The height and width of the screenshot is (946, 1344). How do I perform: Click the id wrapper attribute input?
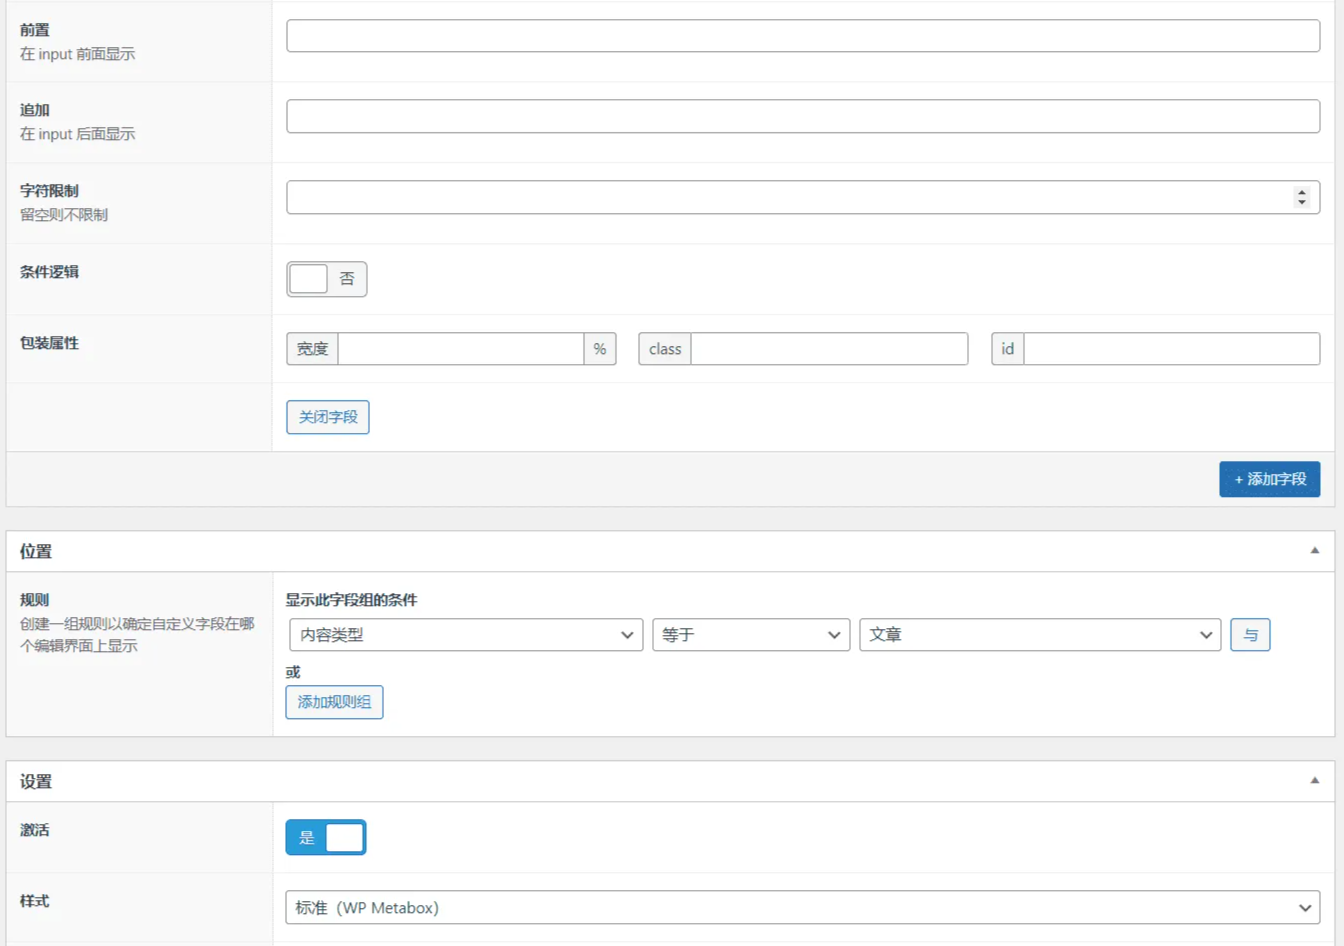[1172, 349]
